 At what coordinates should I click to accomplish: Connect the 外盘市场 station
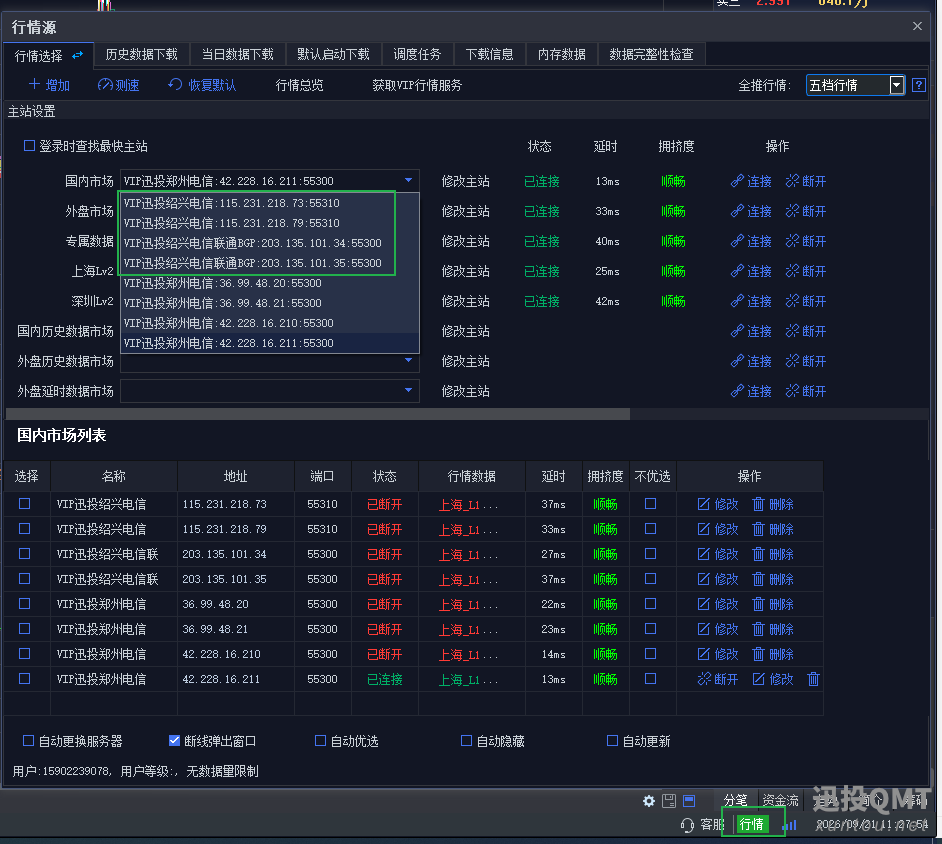click(x=750, y=211)
